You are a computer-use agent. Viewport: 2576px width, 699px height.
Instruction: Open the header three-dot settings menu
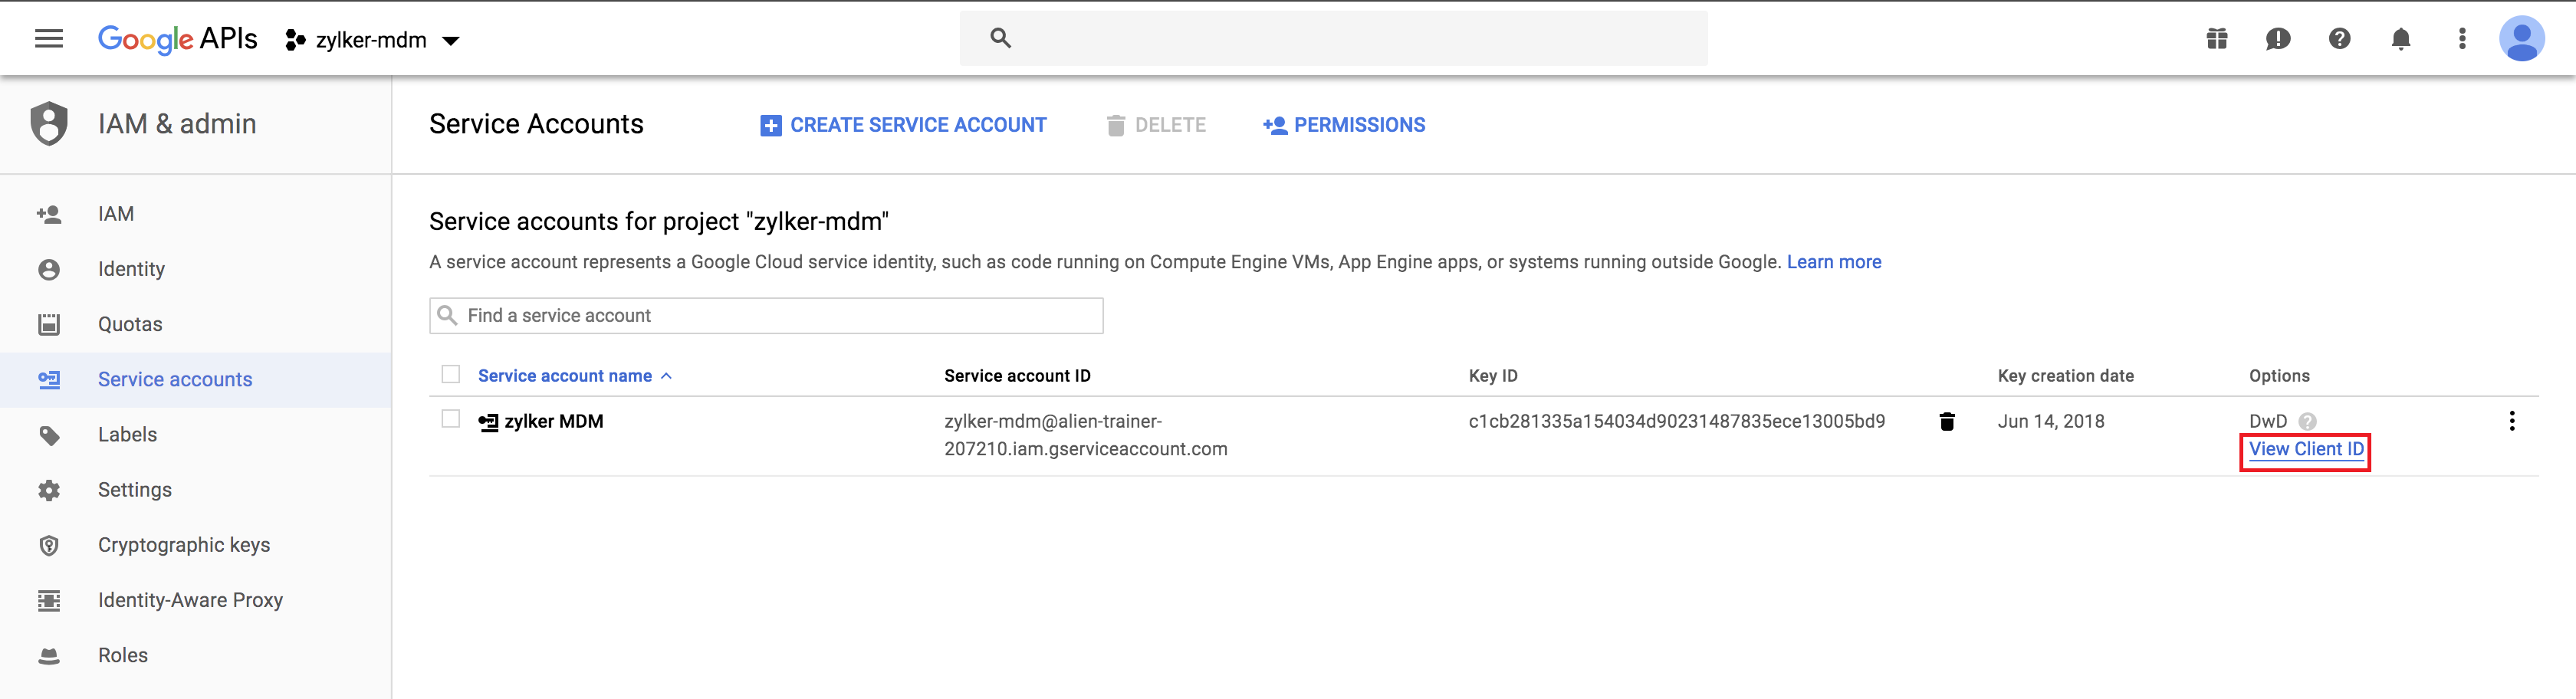coord(2462,39)
